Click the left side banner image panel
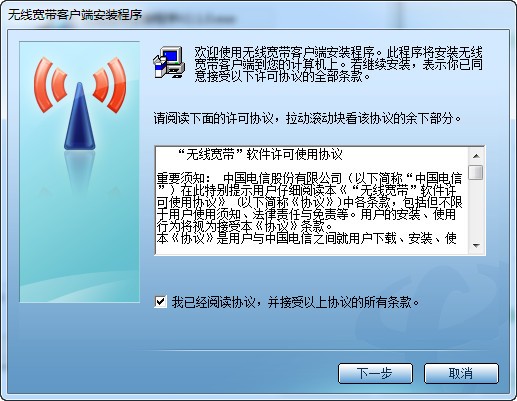Image resolution: width=517 pixels, height=401 pixels. 80,172
